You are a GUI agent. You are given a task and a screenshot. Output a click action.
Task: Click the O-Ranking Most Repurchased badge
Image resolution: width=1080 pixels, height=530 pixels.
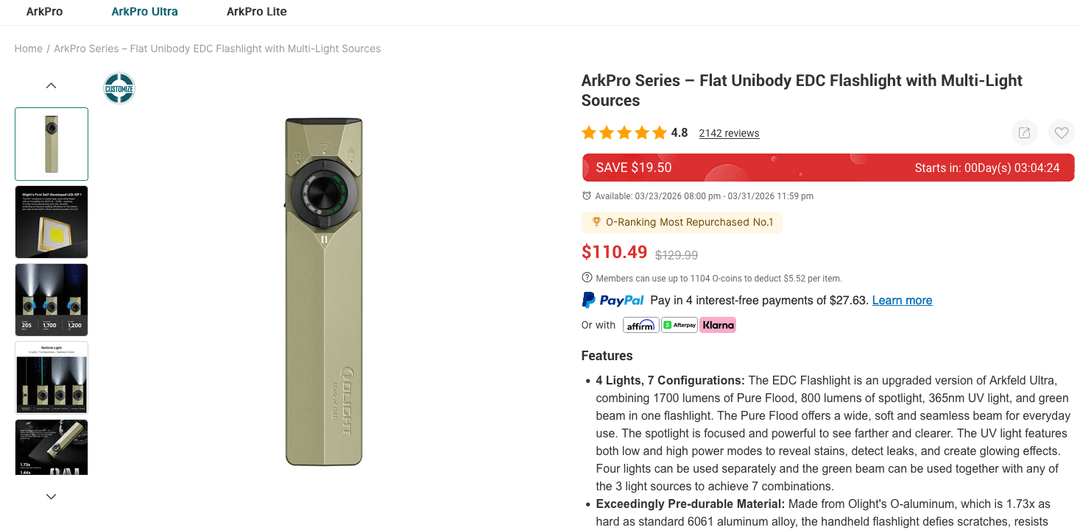[682, 222]
